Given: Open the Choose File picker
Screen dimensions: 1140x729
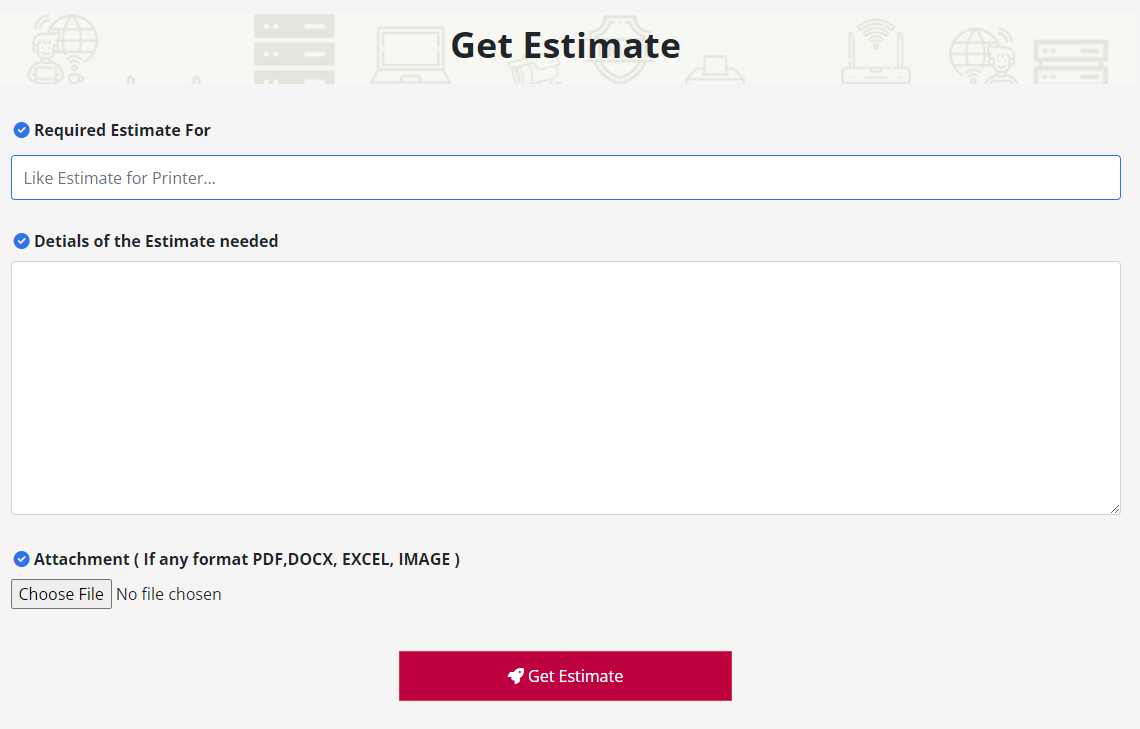Looking at the screenshot, I should click(x=61, y=594).
